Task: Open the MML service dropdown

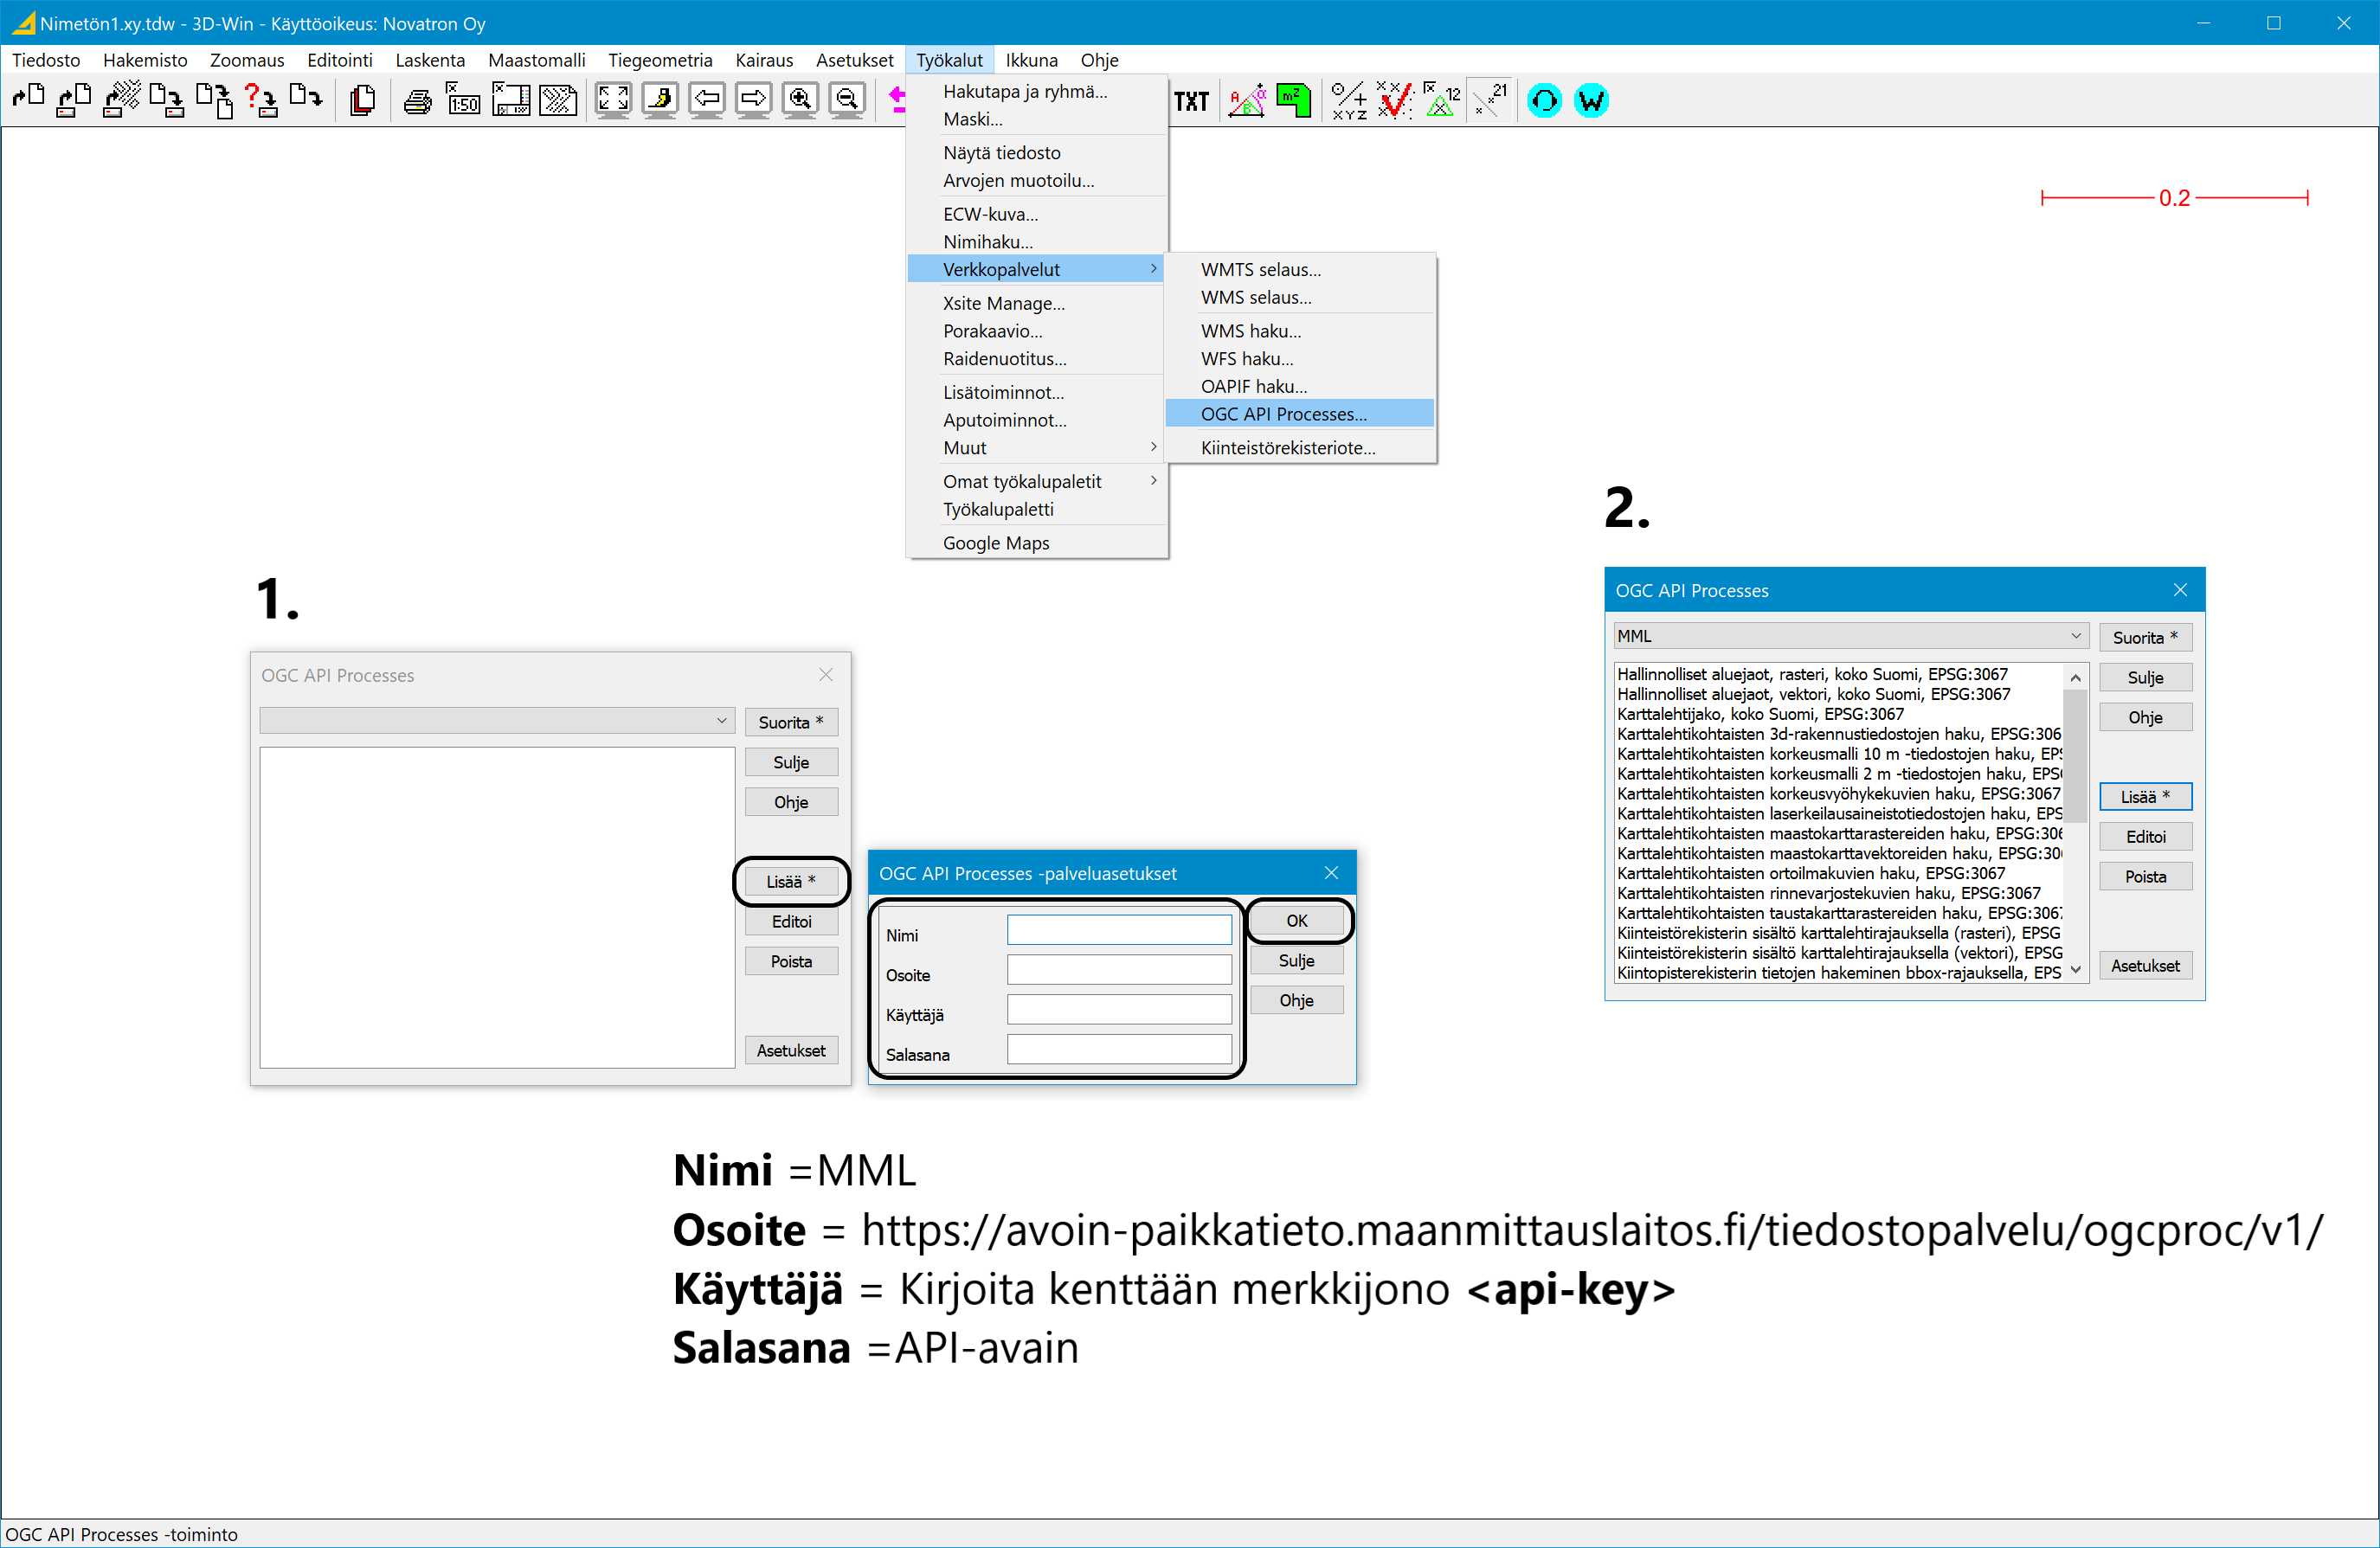Action: point(2075,636)
